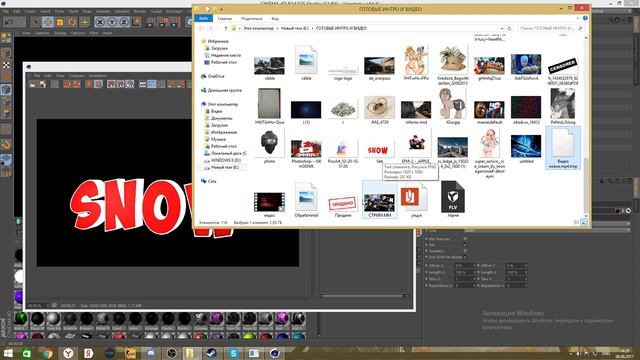Select the untitled blue image thumbnail
This screenshot has width=640, height=360.
click(526, 146)
